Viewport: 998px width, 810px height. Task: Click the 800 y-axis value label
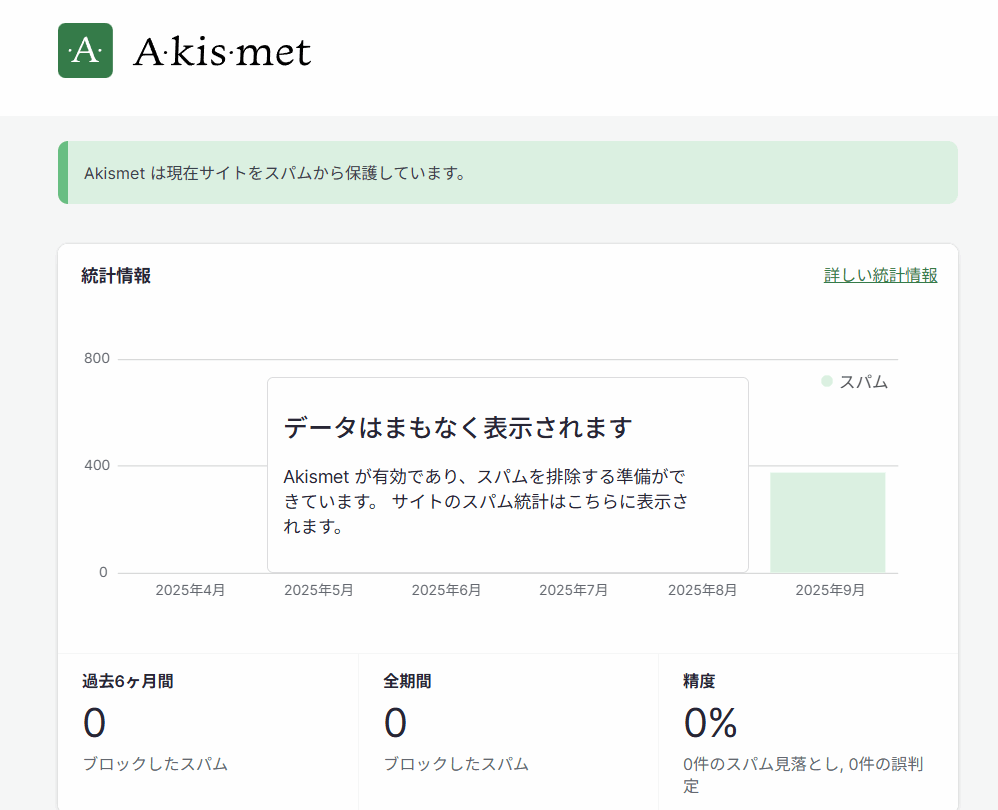click(97, 358)
